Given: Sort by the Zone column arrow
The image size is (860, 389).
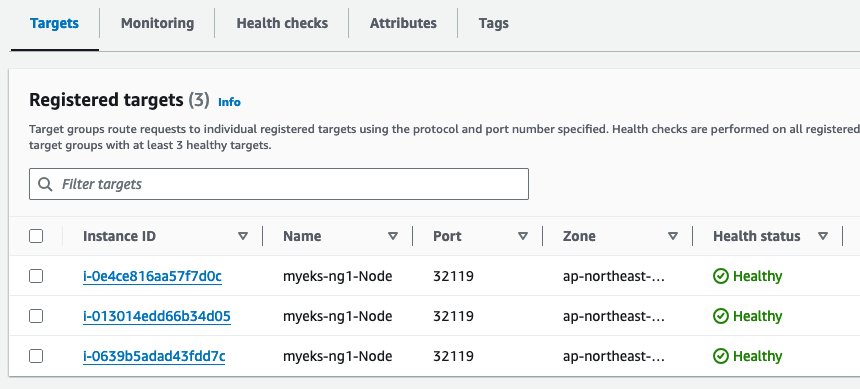Looking at the screenshot, I should (673, 236).
